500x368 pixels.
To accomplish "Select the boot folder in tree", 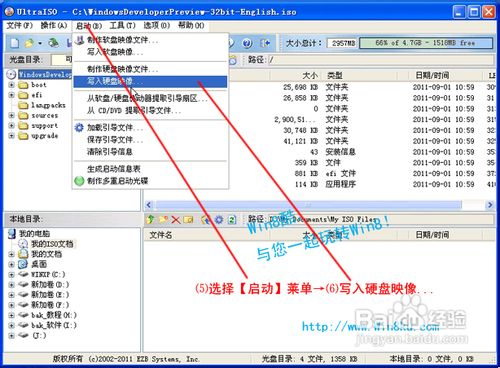I will 39,85.
